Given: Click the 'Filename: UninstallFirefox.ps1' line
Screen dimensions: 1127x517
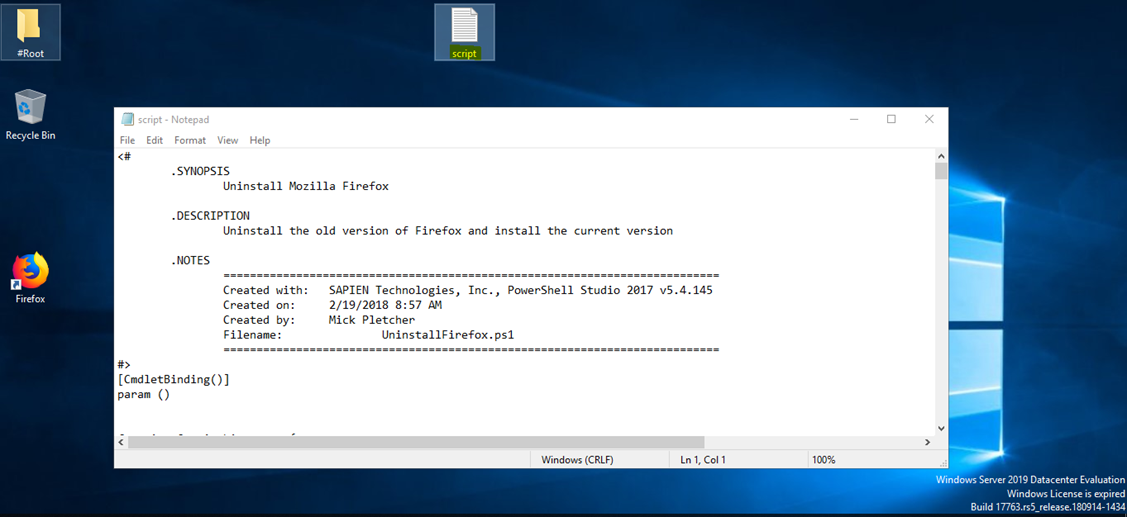Looking at the screenshot, I should pos(369,334).
